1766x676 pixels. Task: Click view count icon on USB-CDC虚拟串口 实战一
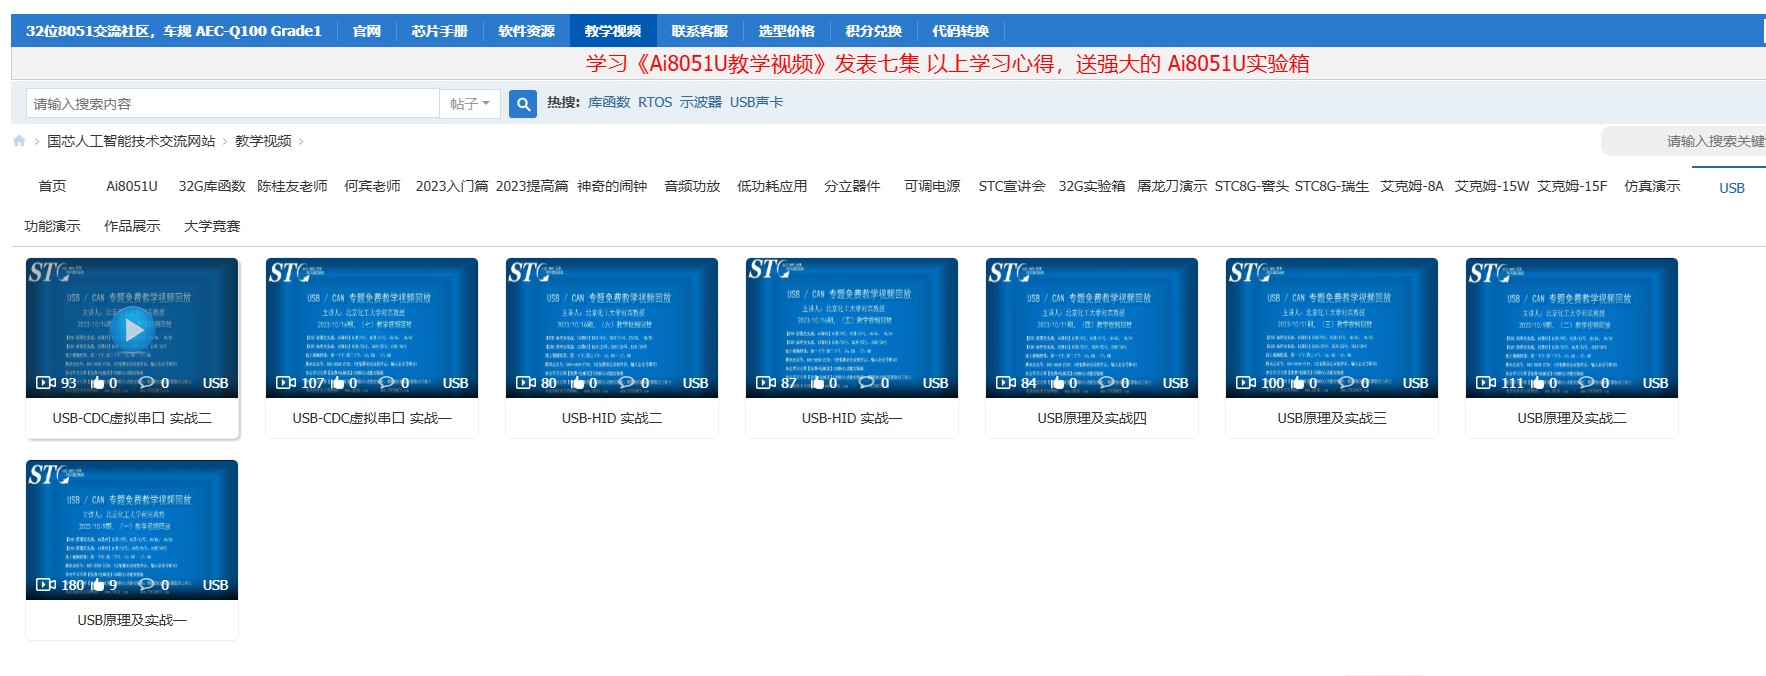286,383
